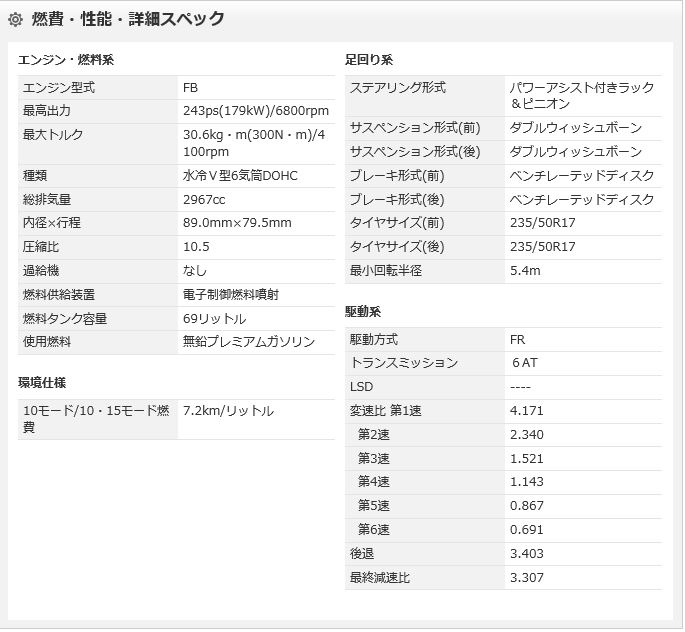
Task: Click the ステアリング形式 label
Action: (x=398, y=88)
